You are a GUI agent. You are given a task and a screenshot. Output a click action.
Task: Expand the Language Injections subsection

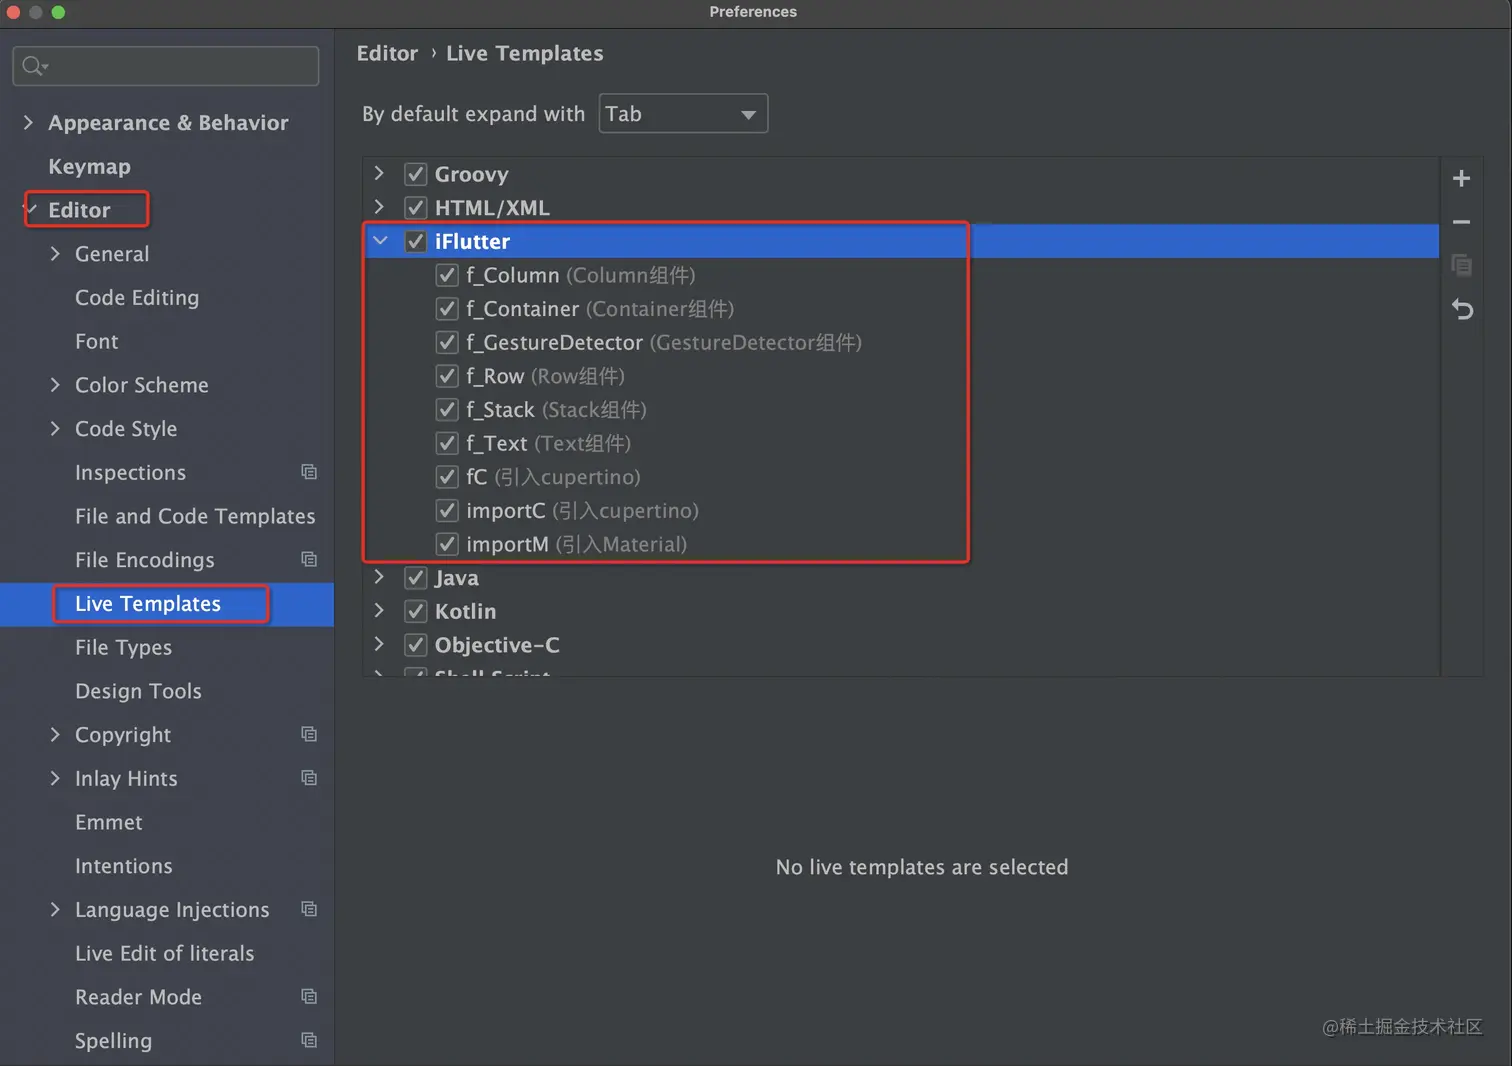pos(55,909)
